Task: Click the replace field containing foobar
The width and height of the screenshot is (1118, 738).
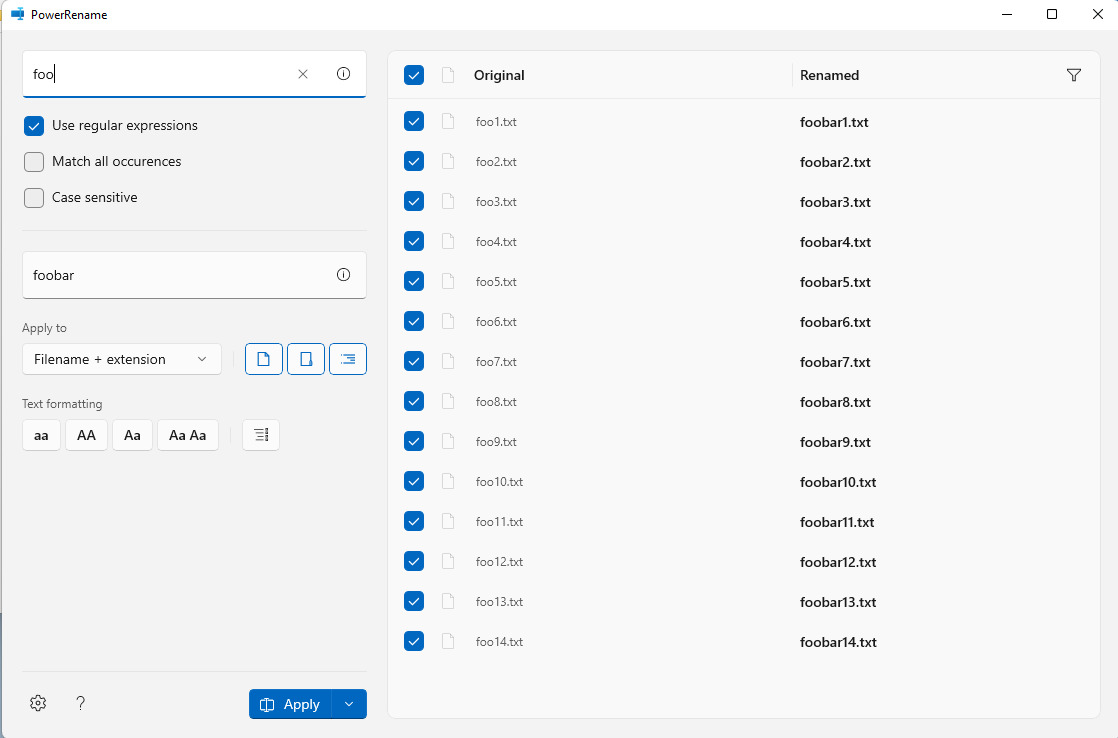Action: point(175,275)
